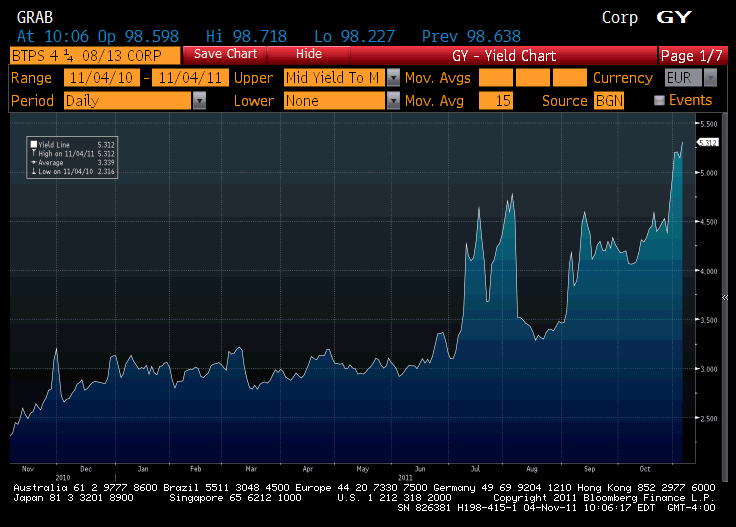Click the Mid Yield To M upper field
The width and height of the screenshot is (736, 527).
(334, 77)
